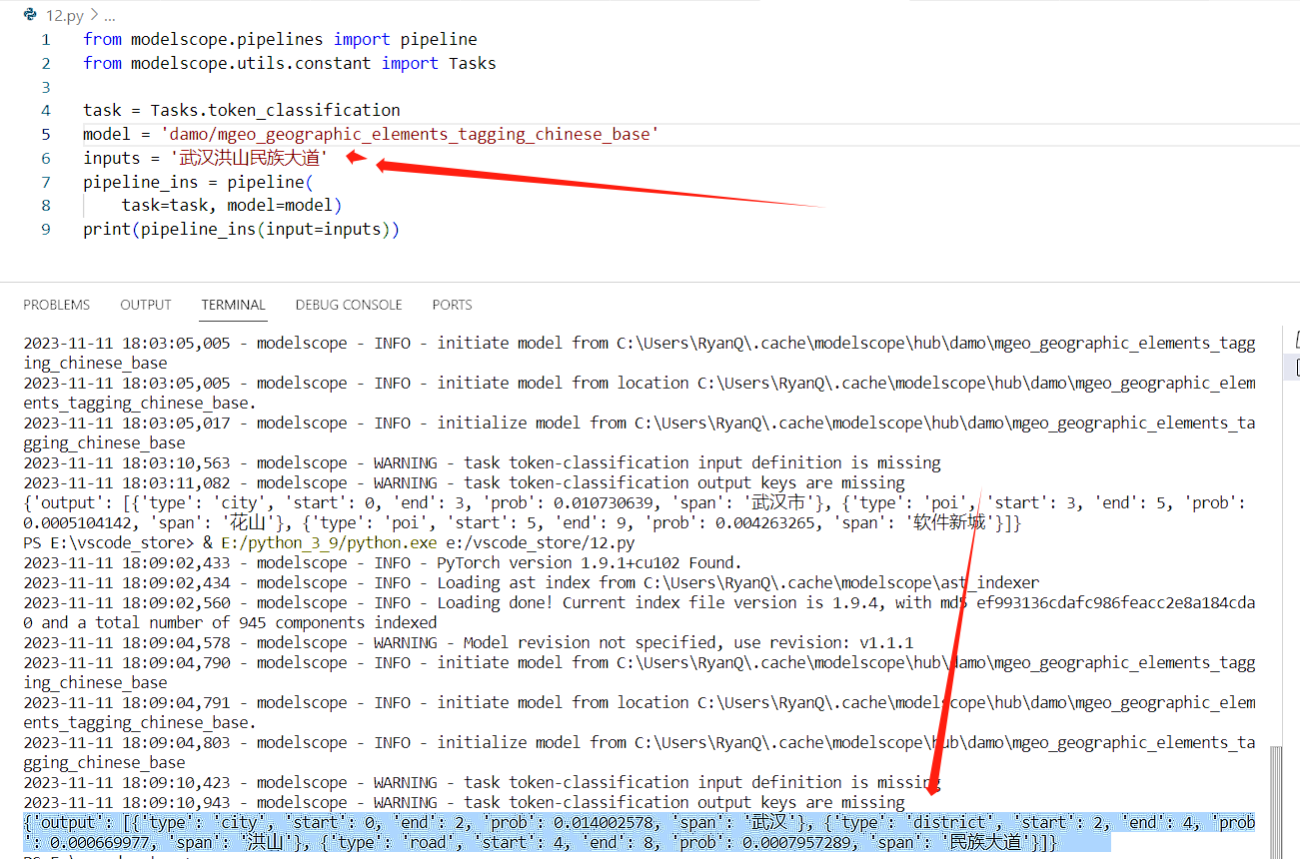Click the highlighted output span '民族大道'
The width and height of the screenshot is (1300, 859).
click(x=986, y=843)
